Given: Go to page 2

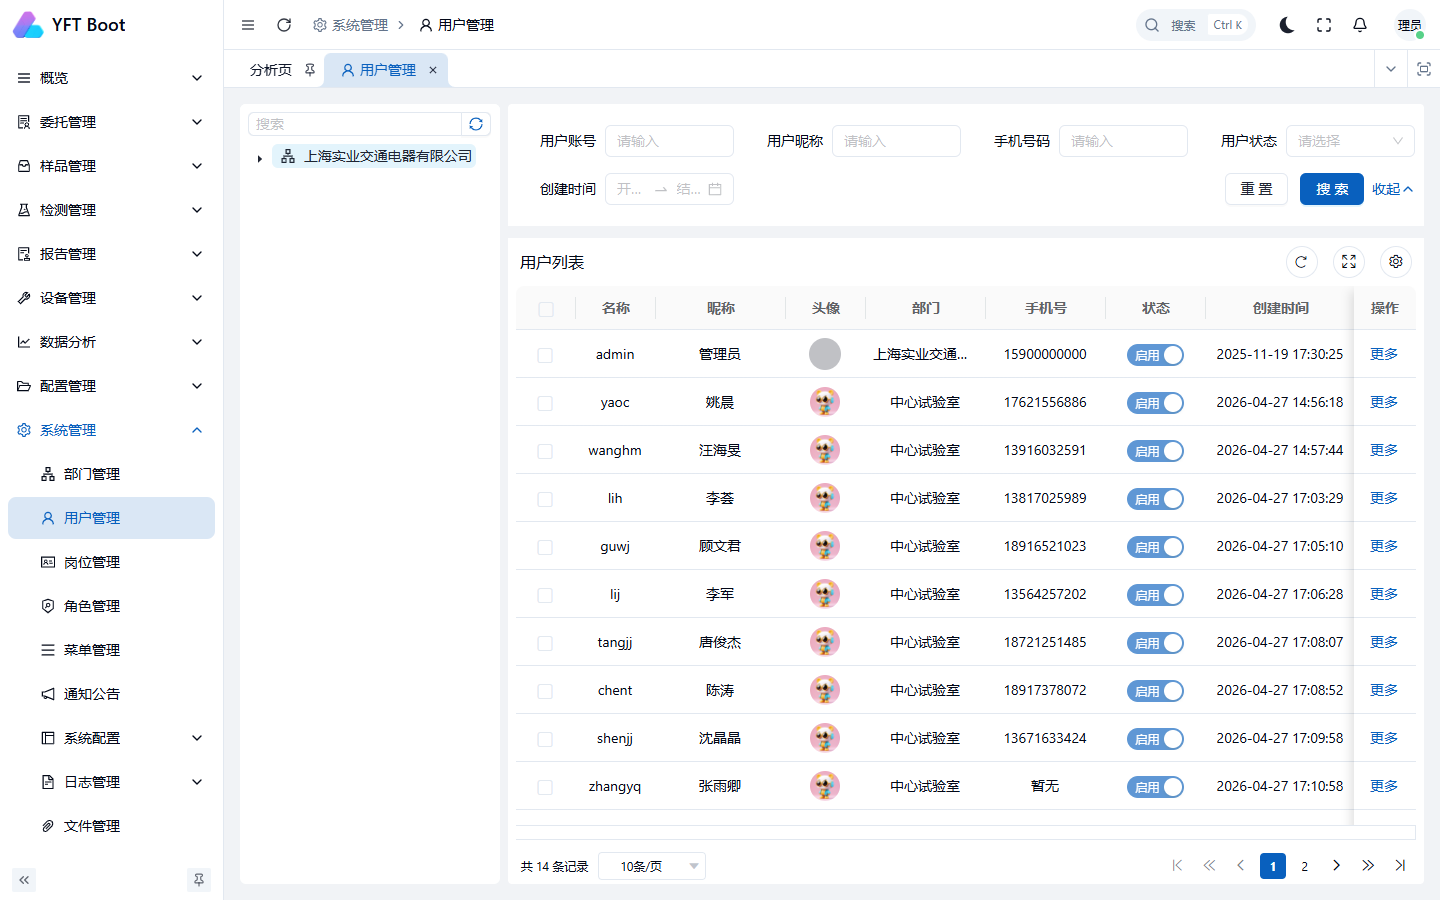Looking at the screenshot, I should point(1304,866).
